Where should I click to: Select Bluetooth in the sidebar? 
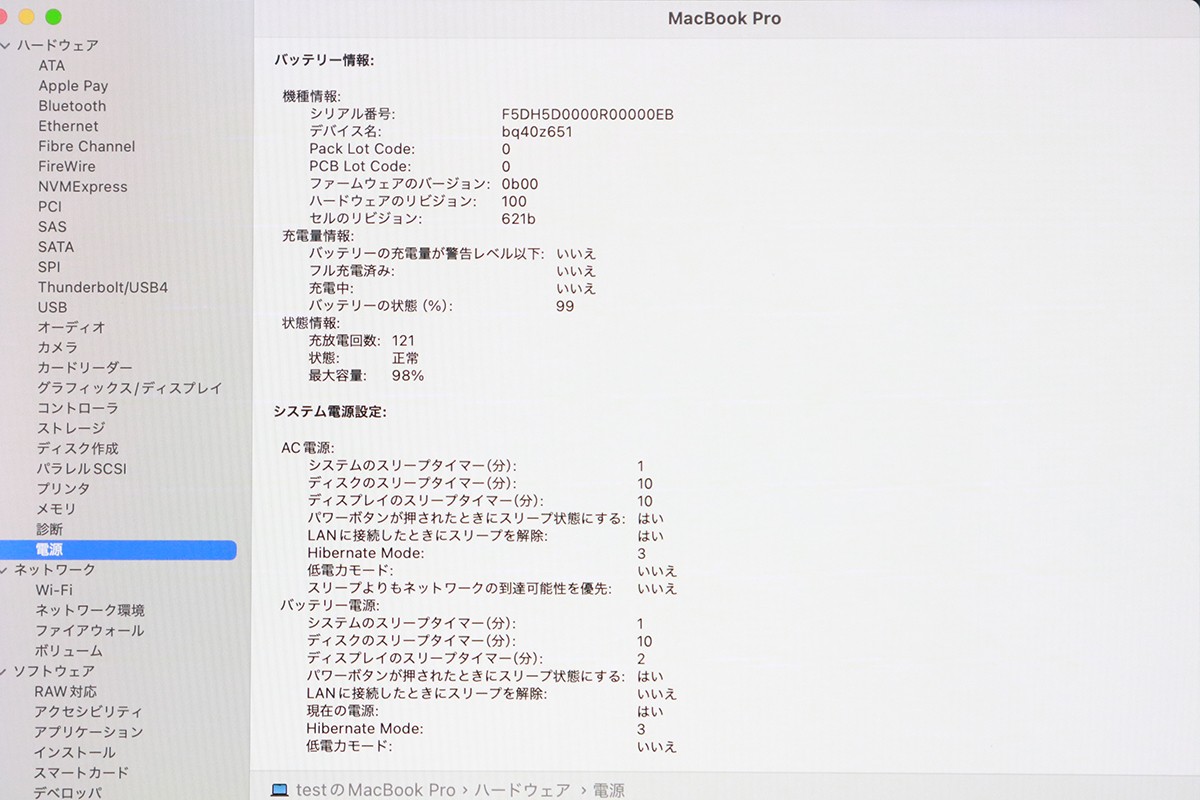point(72,106)
